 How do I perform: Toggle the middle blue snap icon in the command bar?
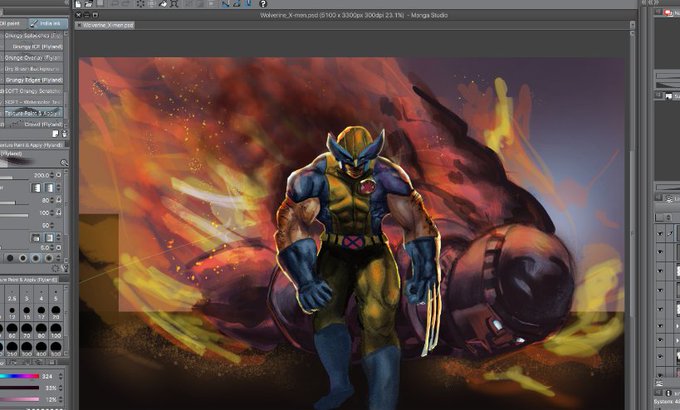pos(237,4)
